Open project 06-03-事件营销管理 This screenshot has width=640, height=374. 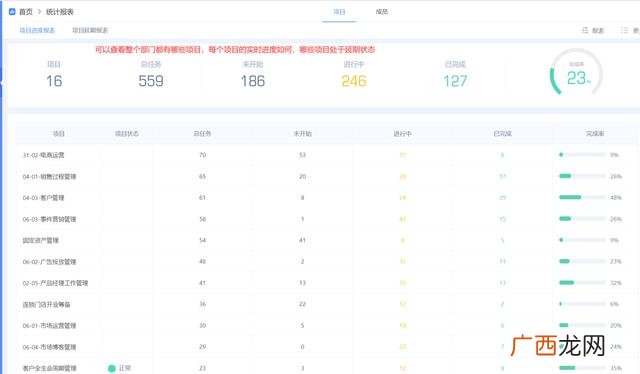coord(49,219)
